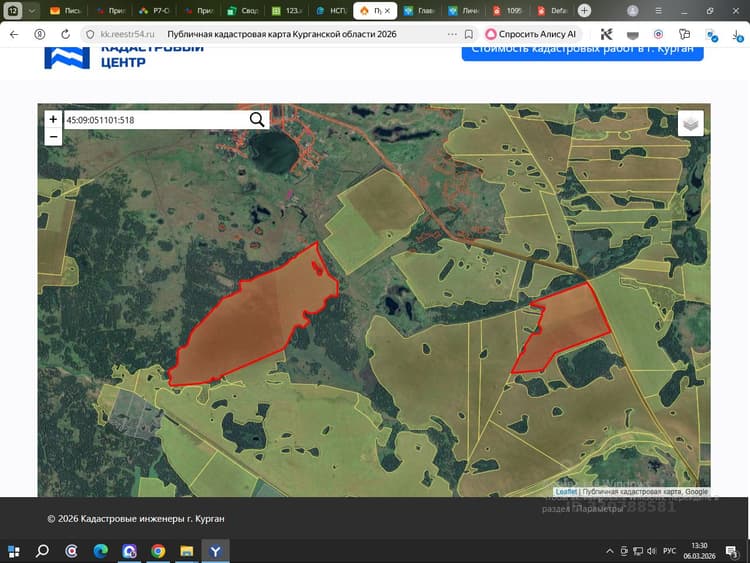Click the cadastral number search field
The image size is (750, 563).
(x=156, y=120)
